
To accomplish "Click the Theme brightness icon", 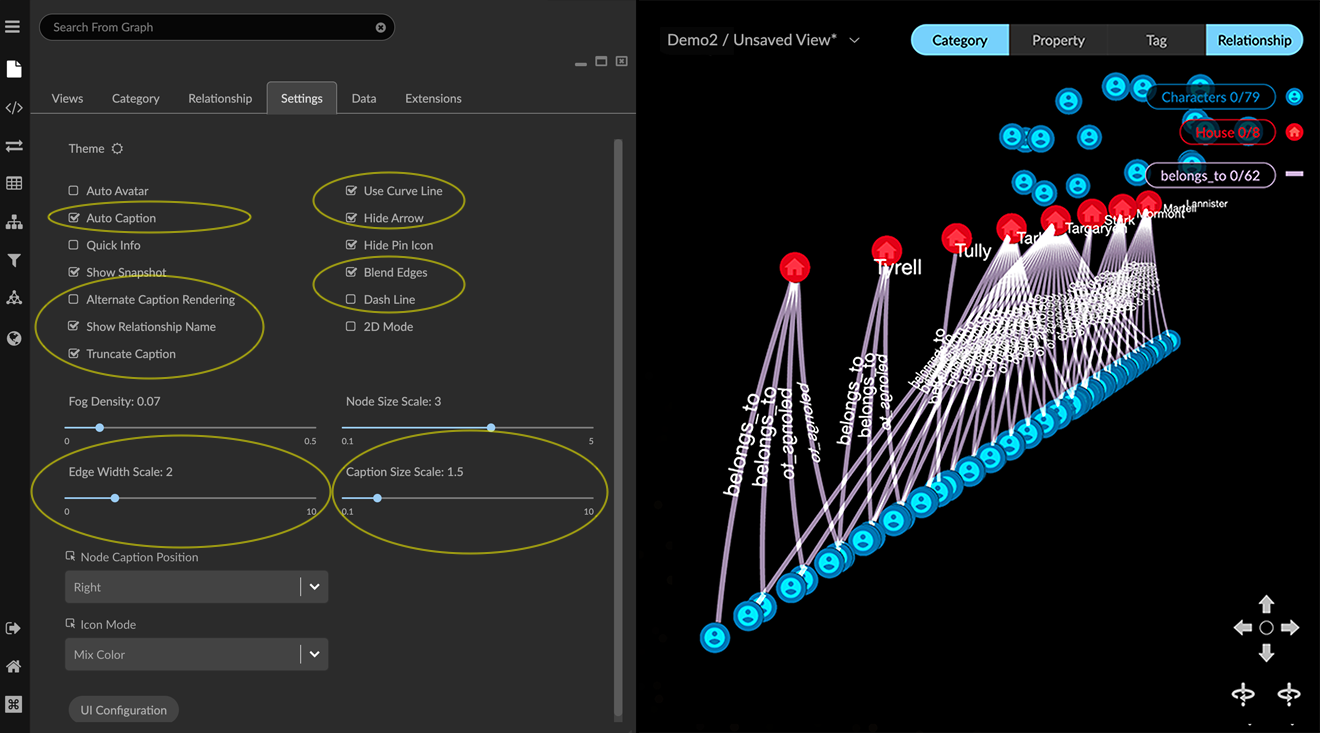I will click(x=117, y=149).
